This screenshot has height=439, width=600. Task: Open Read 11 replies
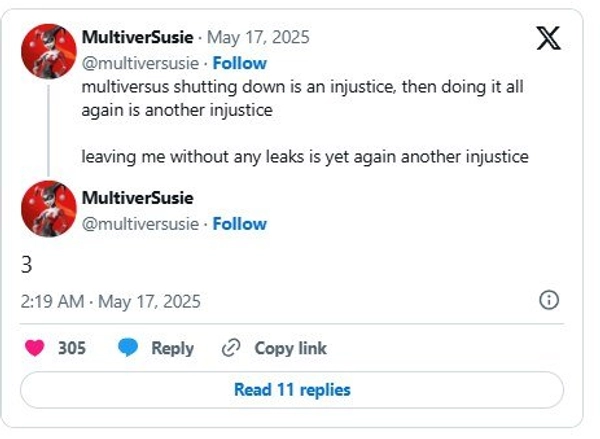coord(292,389)
